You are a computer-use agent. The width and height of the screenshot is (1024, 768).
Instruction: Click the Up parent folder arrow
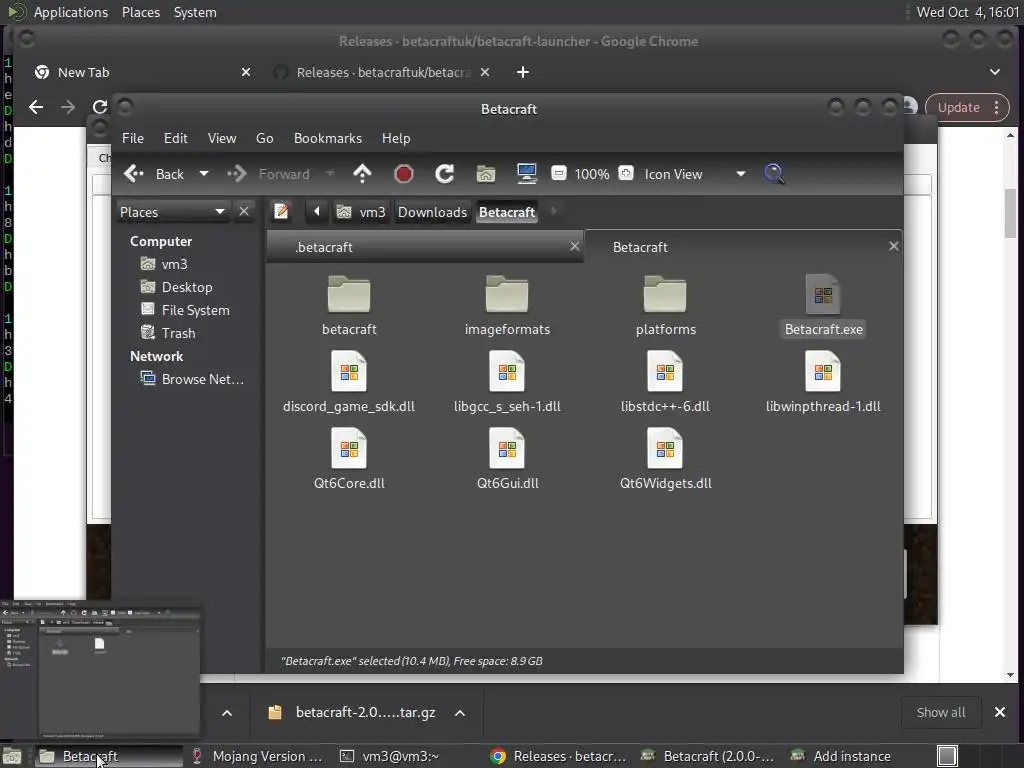(362, 174)
